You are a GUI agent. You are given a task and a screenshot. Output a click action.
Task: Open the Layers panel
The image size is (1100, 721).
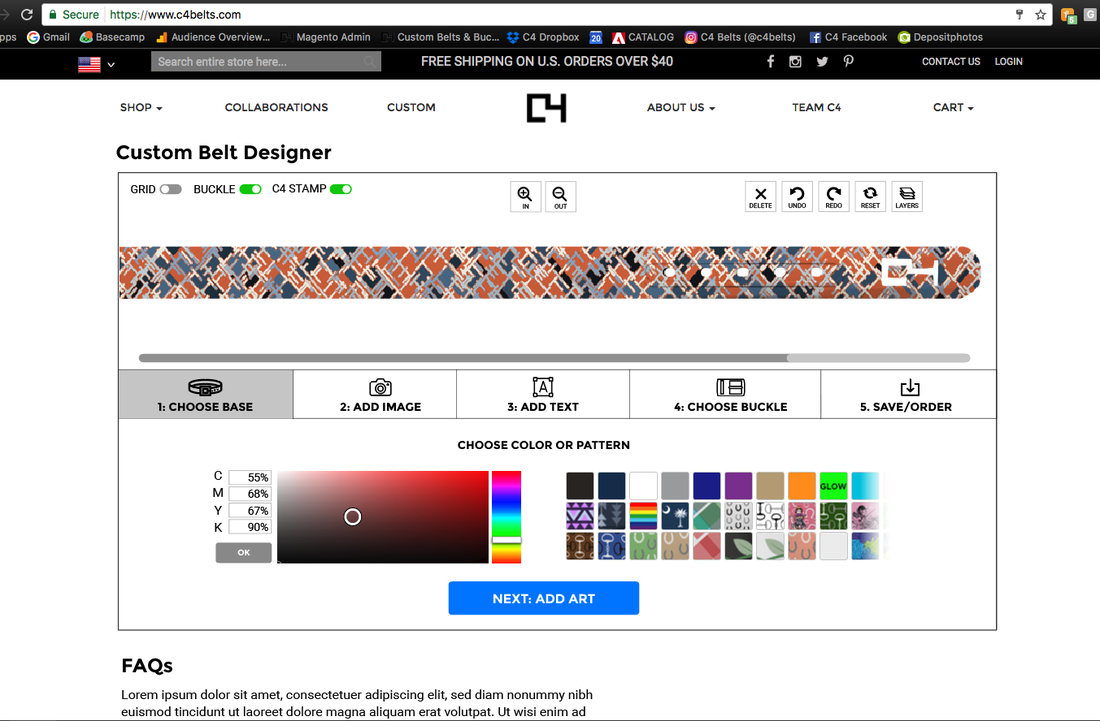tap(906, 196)
